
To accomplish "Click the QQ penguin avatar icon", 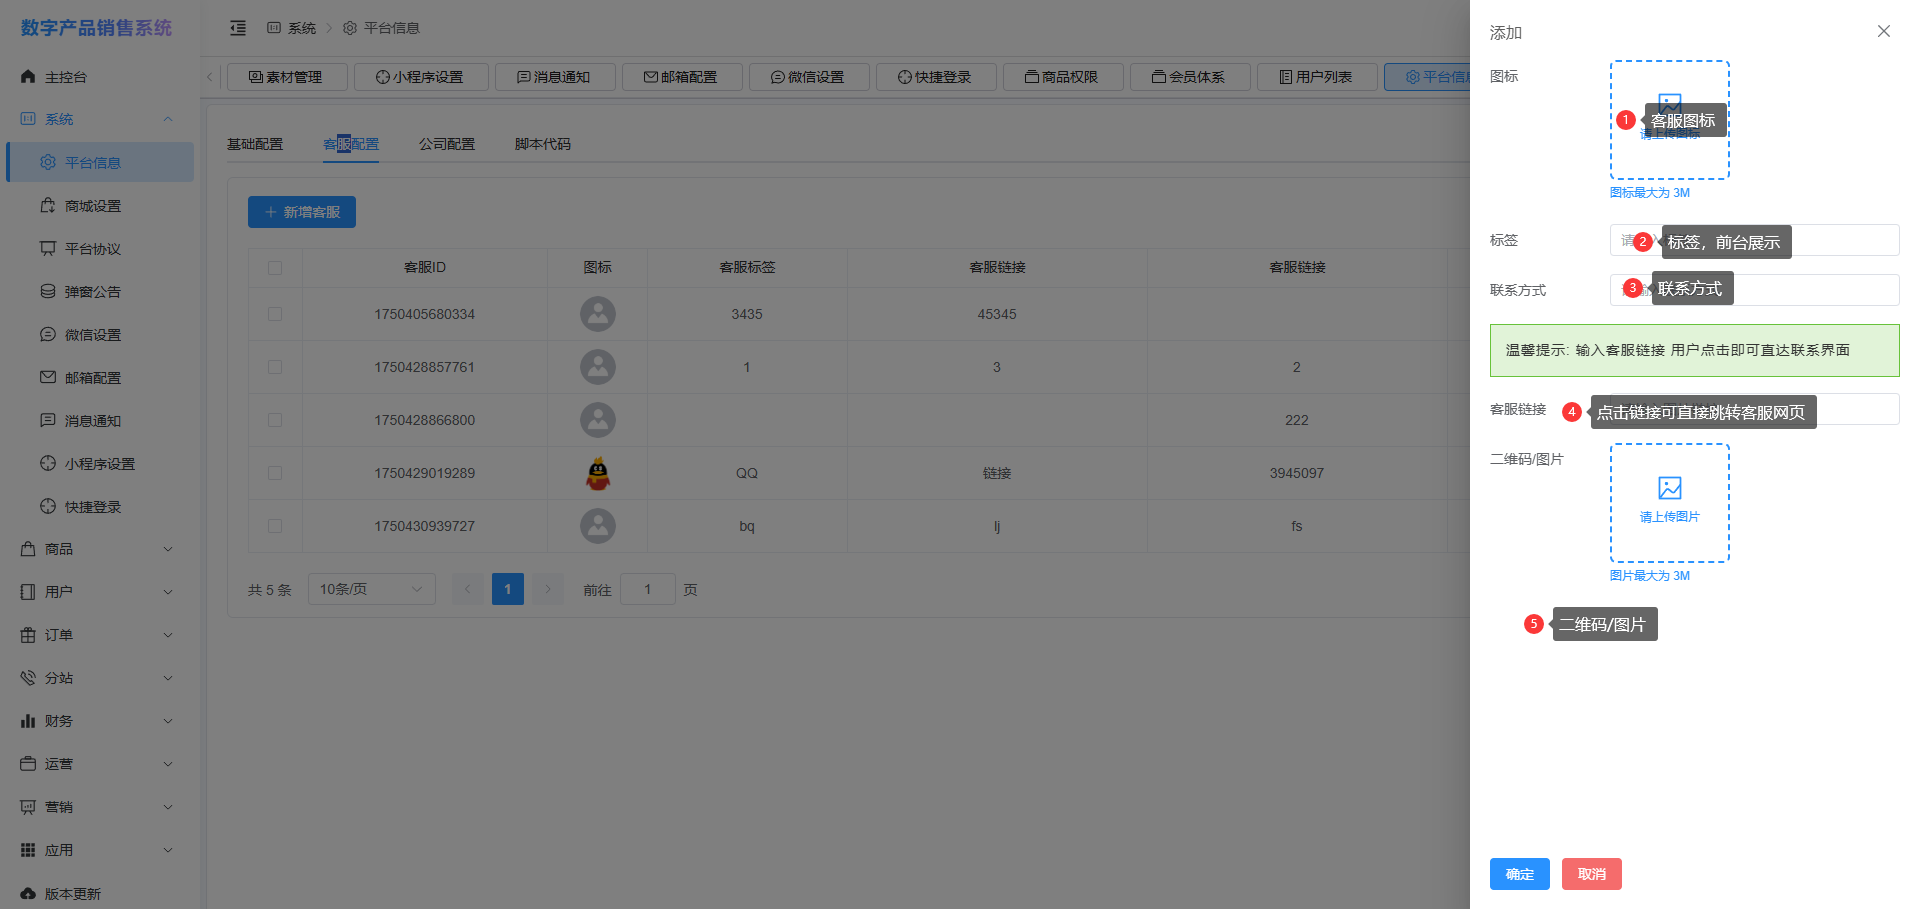I will coord(598,473).
